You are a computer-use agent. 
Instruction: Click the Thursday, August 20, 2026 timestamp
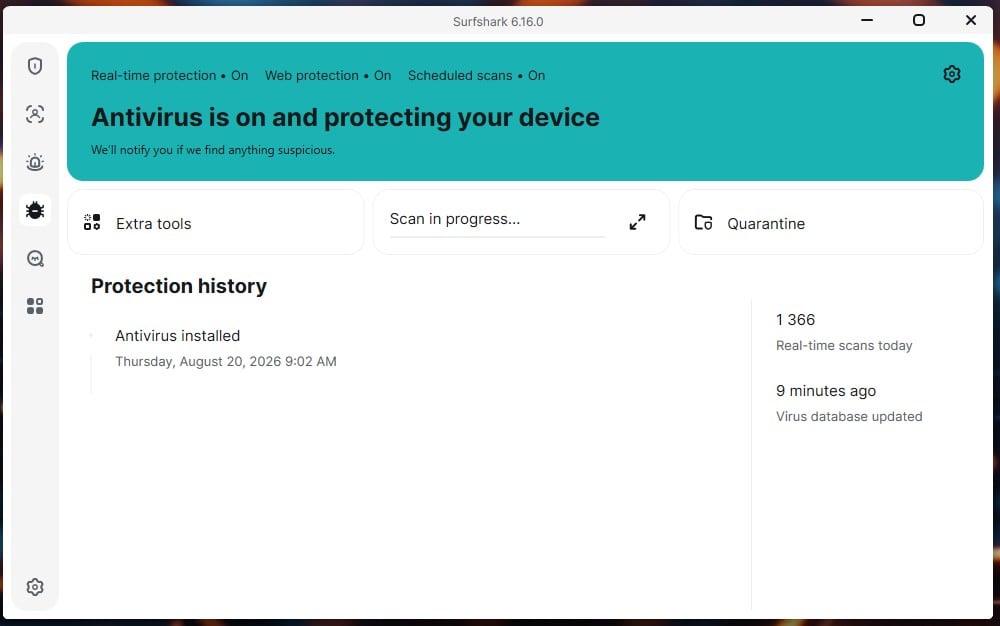(x=226, y=361)
